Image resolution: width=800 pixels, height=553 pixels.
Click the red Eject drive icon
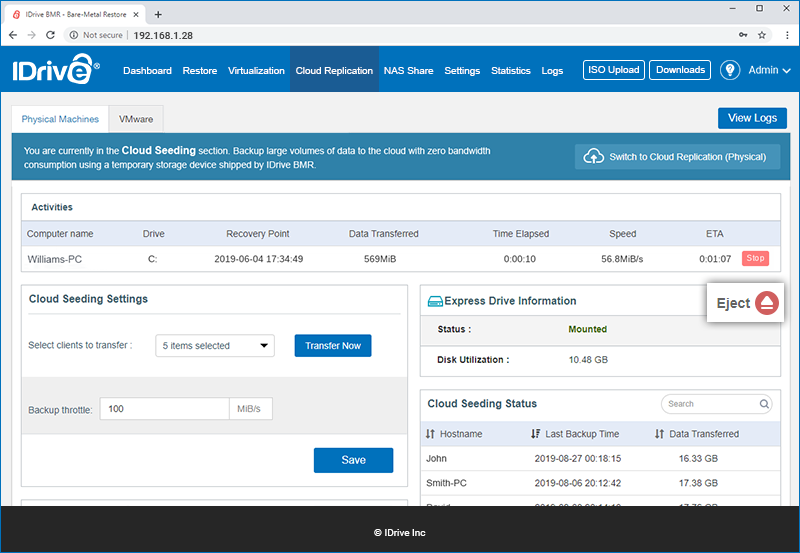pos(767,303)
